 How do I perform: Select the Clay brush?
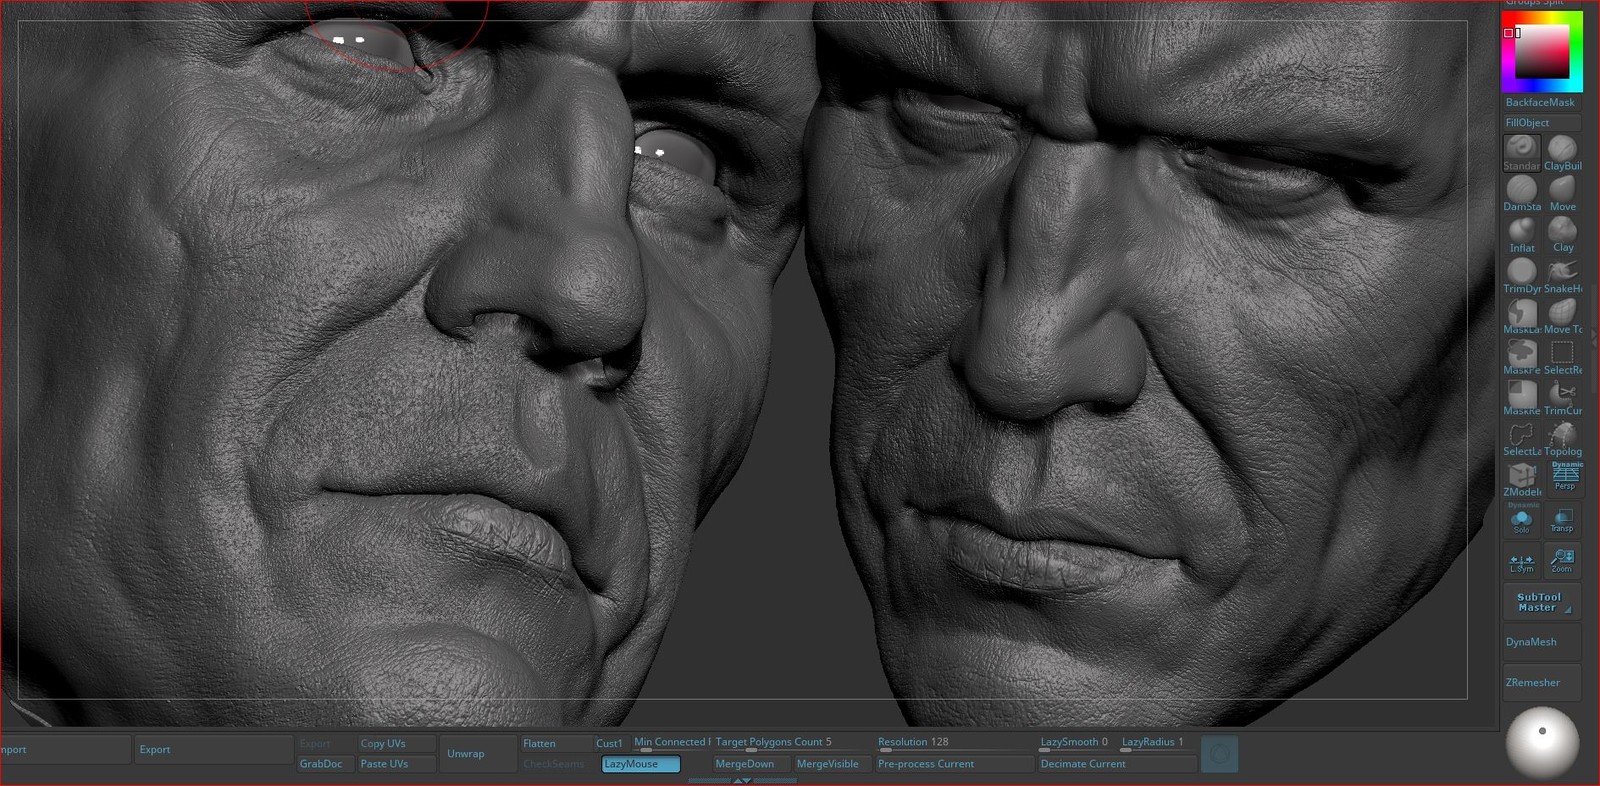click(x=1563, y=235)
